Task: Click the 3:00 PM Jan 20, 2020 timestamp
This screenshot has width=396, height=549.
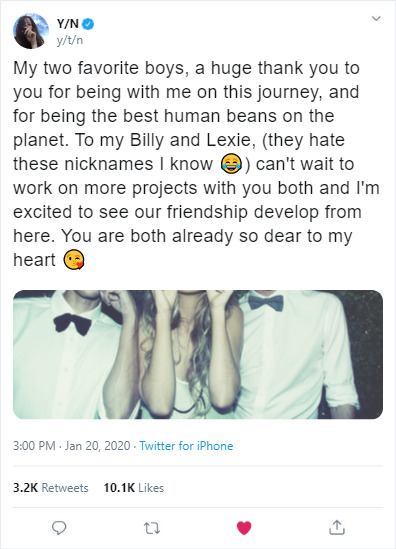Action: point(72,446)
